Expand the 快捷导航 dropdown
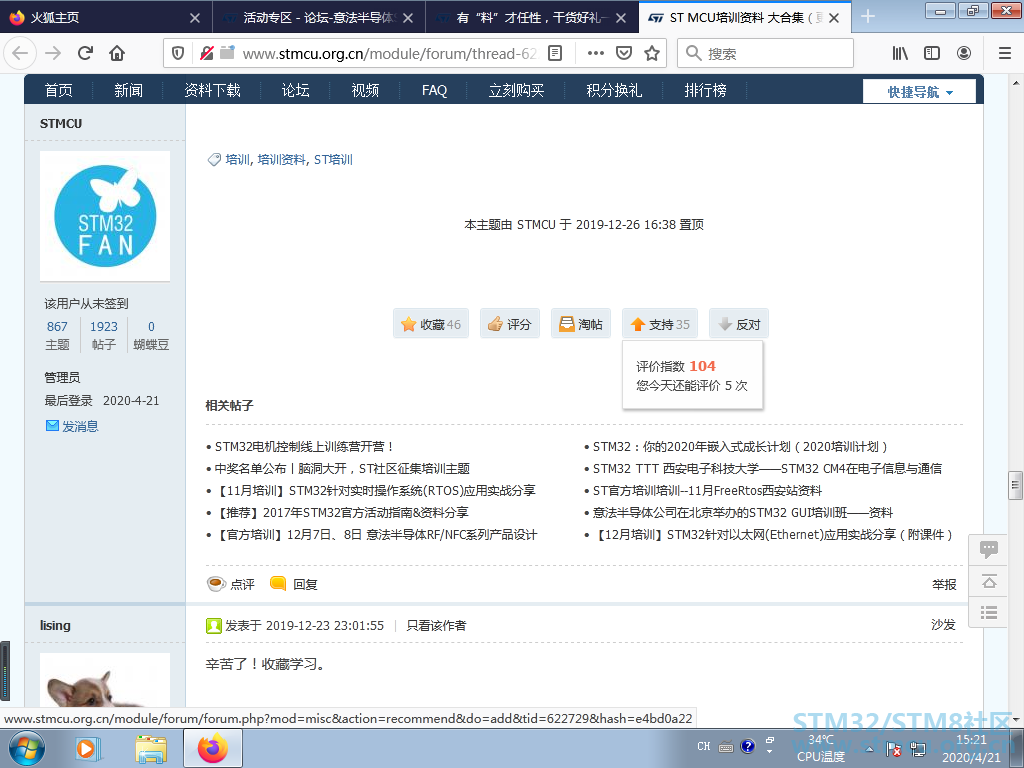The width and height of the screenshot is (1024, 768). [x=920, y=91]
